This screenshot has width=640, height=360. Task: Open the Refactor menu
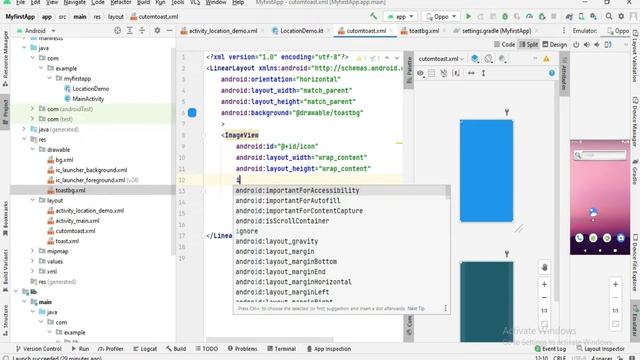pyautogui.click(x=120, y=2)
